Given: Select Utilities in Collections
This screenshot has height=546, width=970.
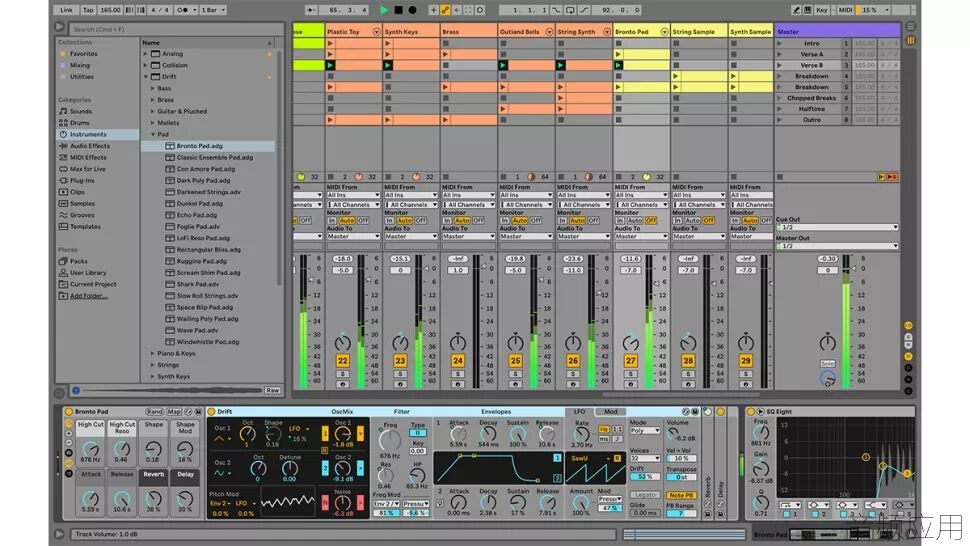Looking at the screenshot, I should pos(82,77).
